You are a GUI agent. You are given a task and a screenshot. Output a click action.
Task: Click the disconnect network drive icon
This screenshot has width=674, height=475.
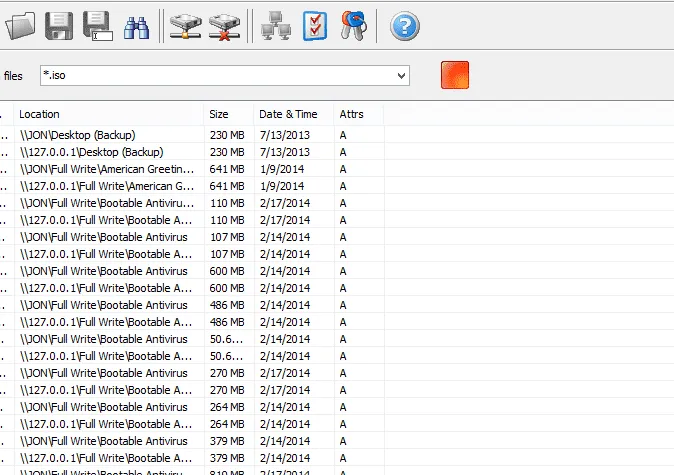point(225,25)
